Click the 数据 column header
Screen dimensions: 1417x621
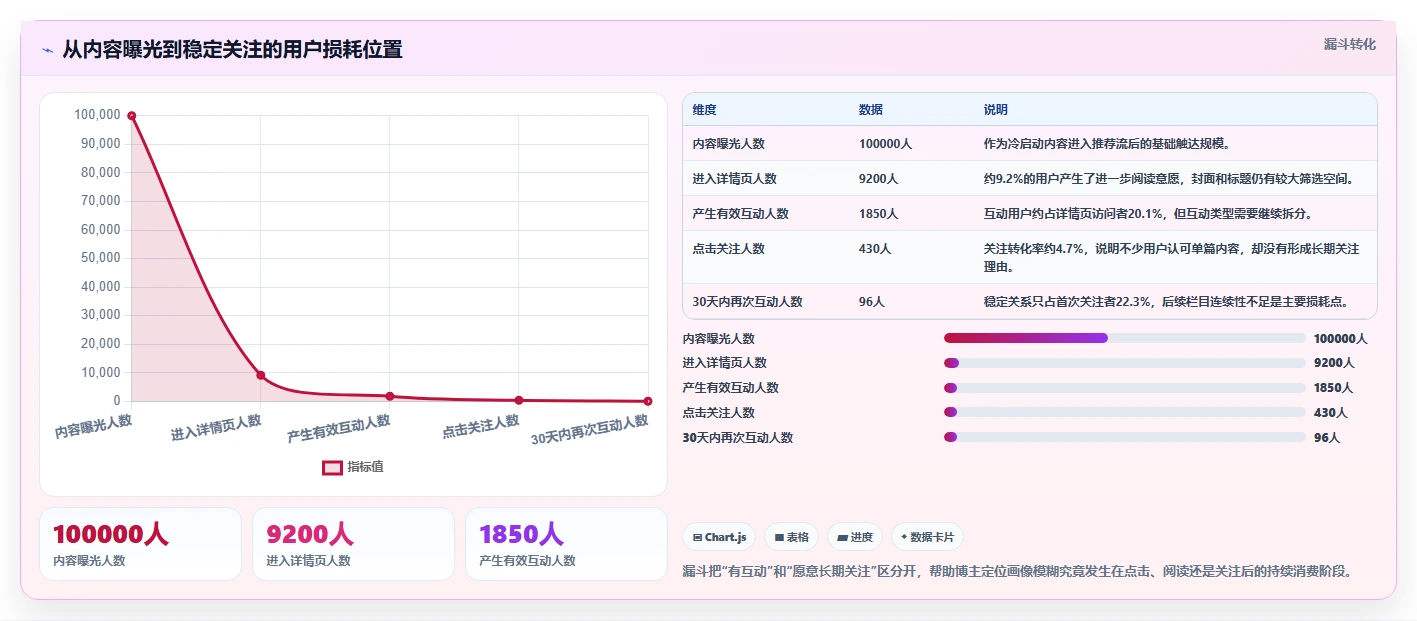click(x=871, y=110)
